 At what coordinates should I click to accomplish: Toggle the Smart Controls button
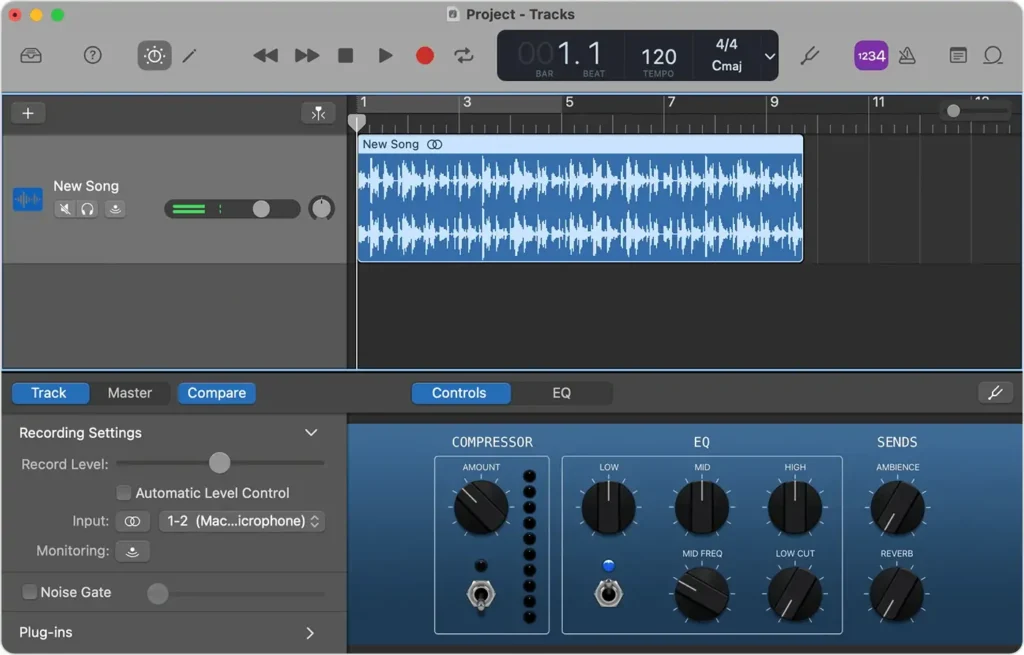point(154,56)
